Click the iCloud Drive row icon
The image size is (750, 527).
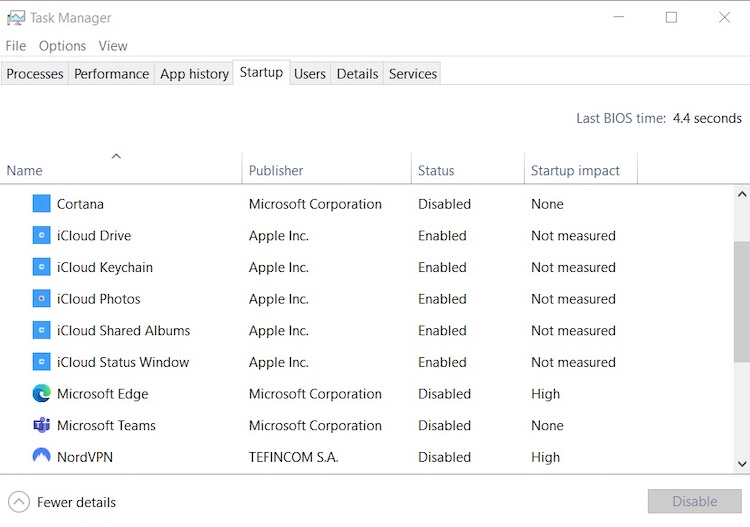(42, 235)
